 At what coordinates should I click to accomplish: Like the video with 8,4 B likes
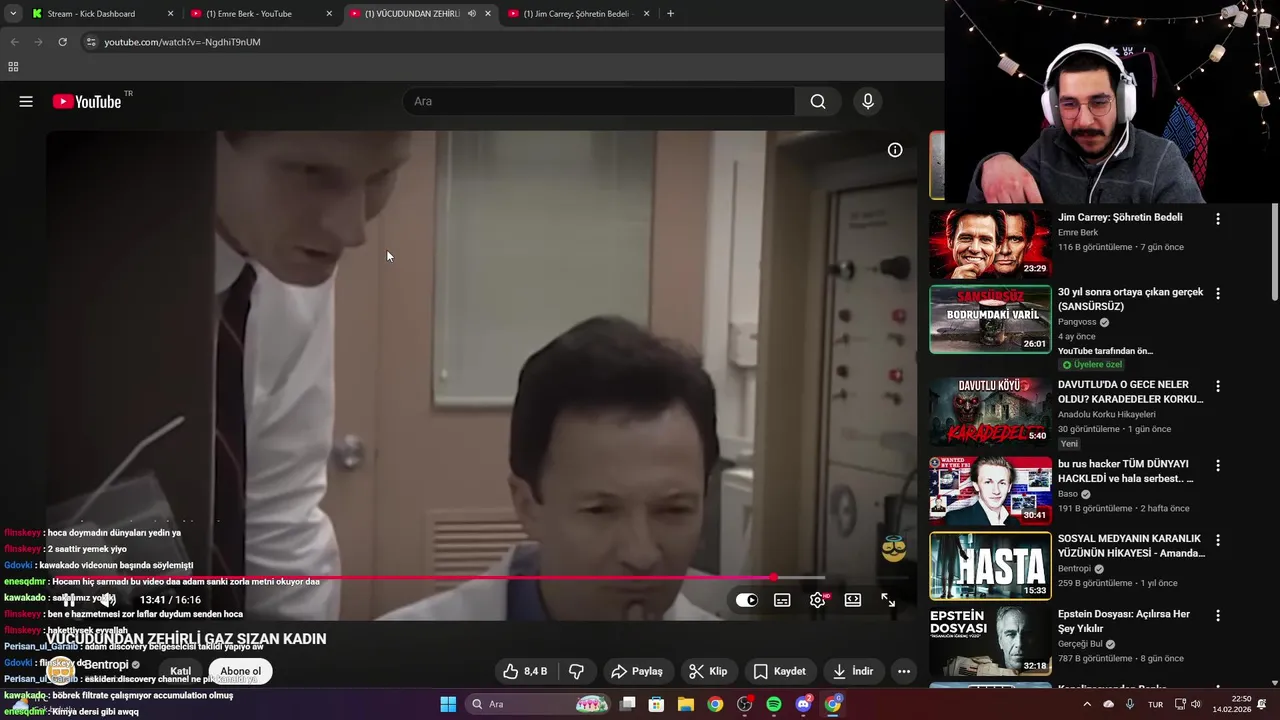(525, 671)
